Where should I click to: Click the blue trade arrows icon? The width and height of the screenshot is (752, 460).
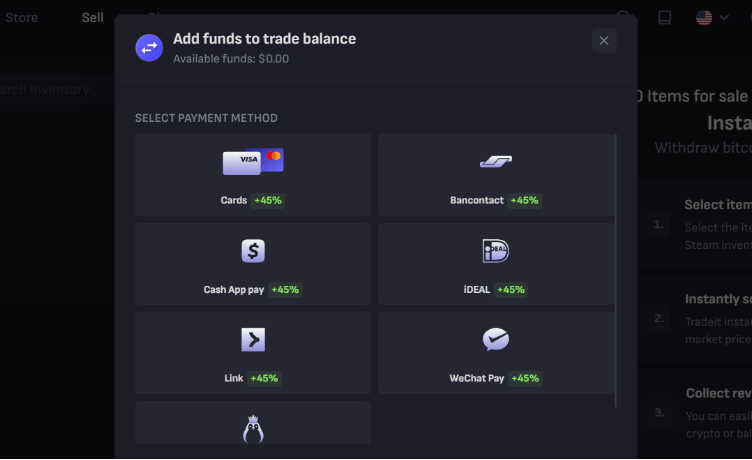click(x=149, y=47)
